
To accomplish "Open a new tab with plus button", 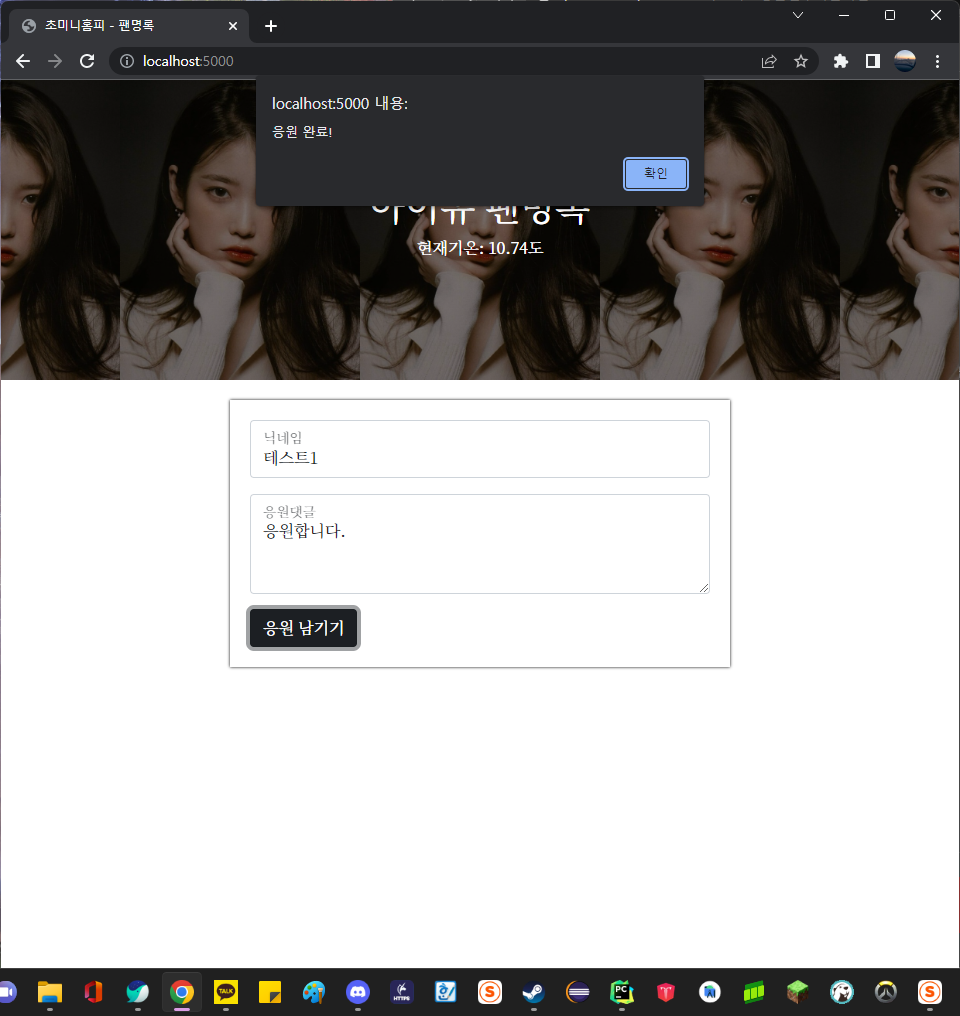I will [271, 26].
